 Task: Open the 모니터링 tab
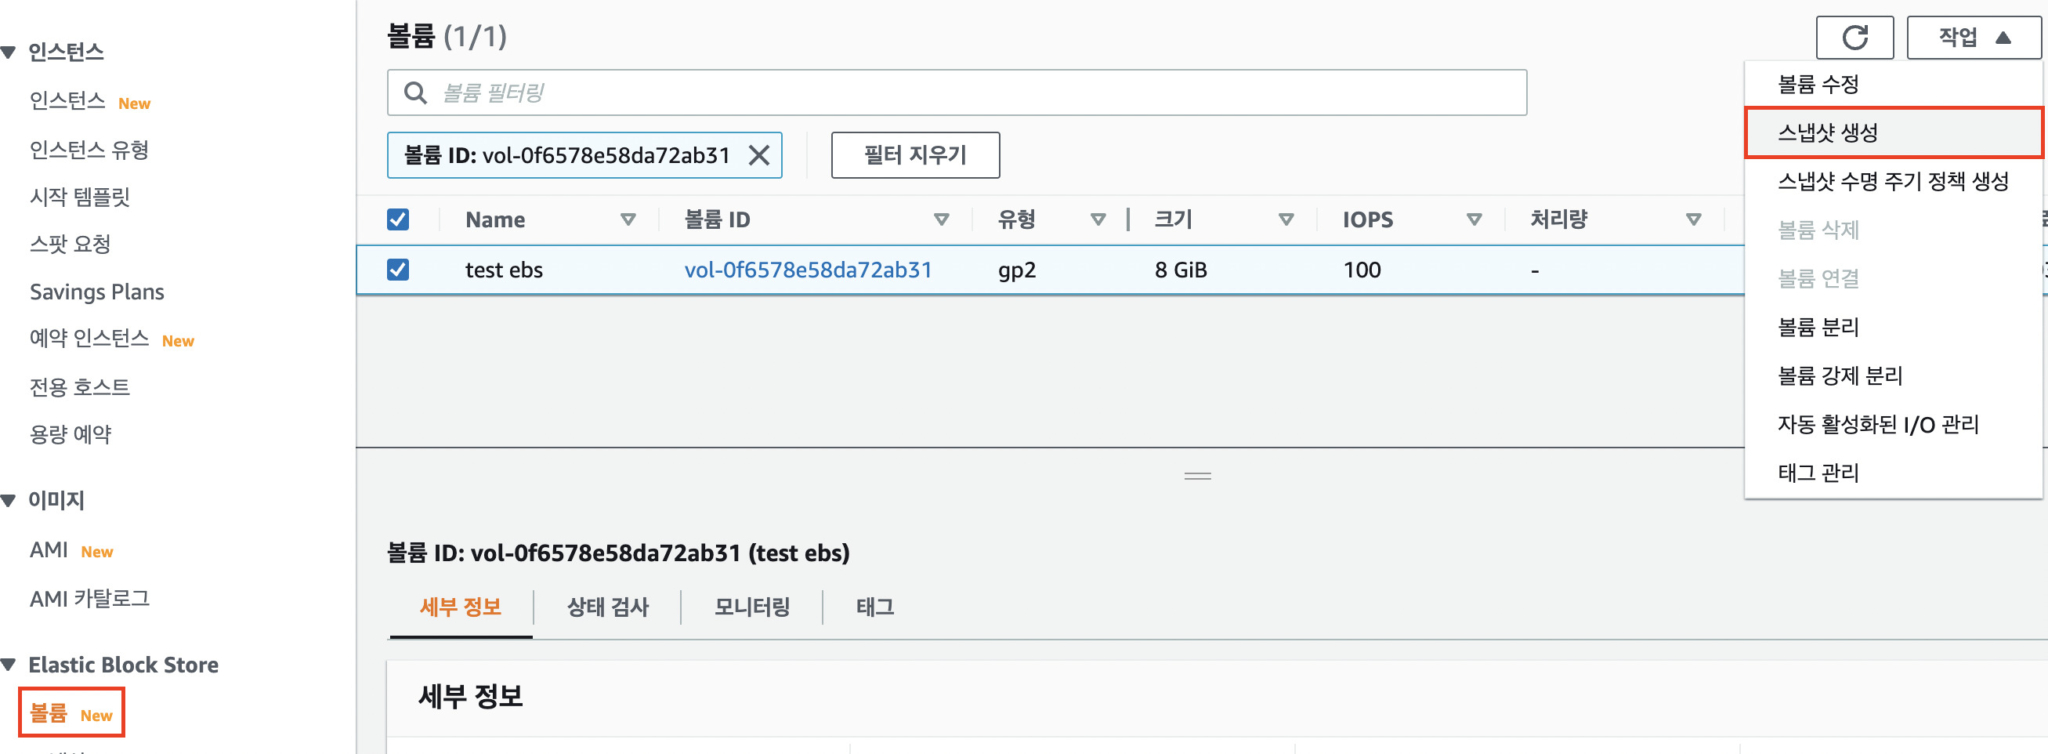click(x=751, y=607)
